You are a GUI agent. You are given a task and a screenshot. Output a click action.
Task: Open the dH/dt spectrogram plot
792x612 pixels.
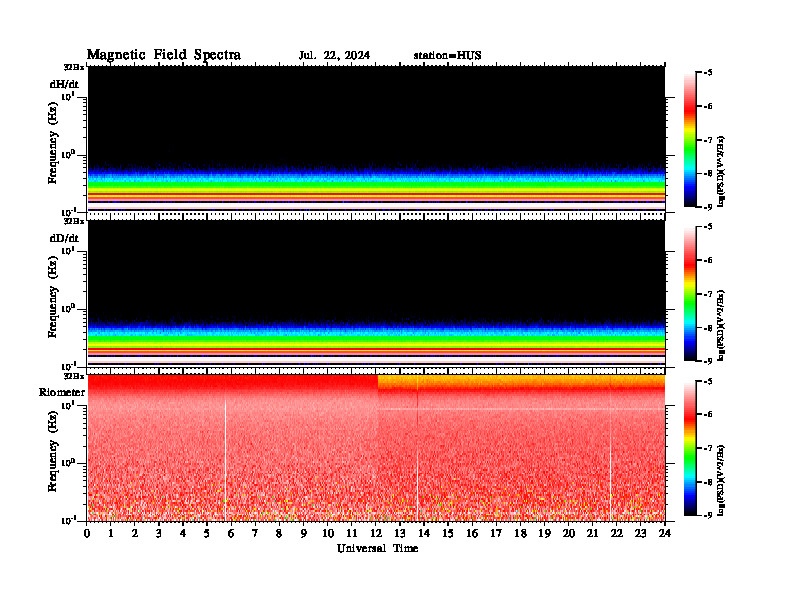[376, 139]
